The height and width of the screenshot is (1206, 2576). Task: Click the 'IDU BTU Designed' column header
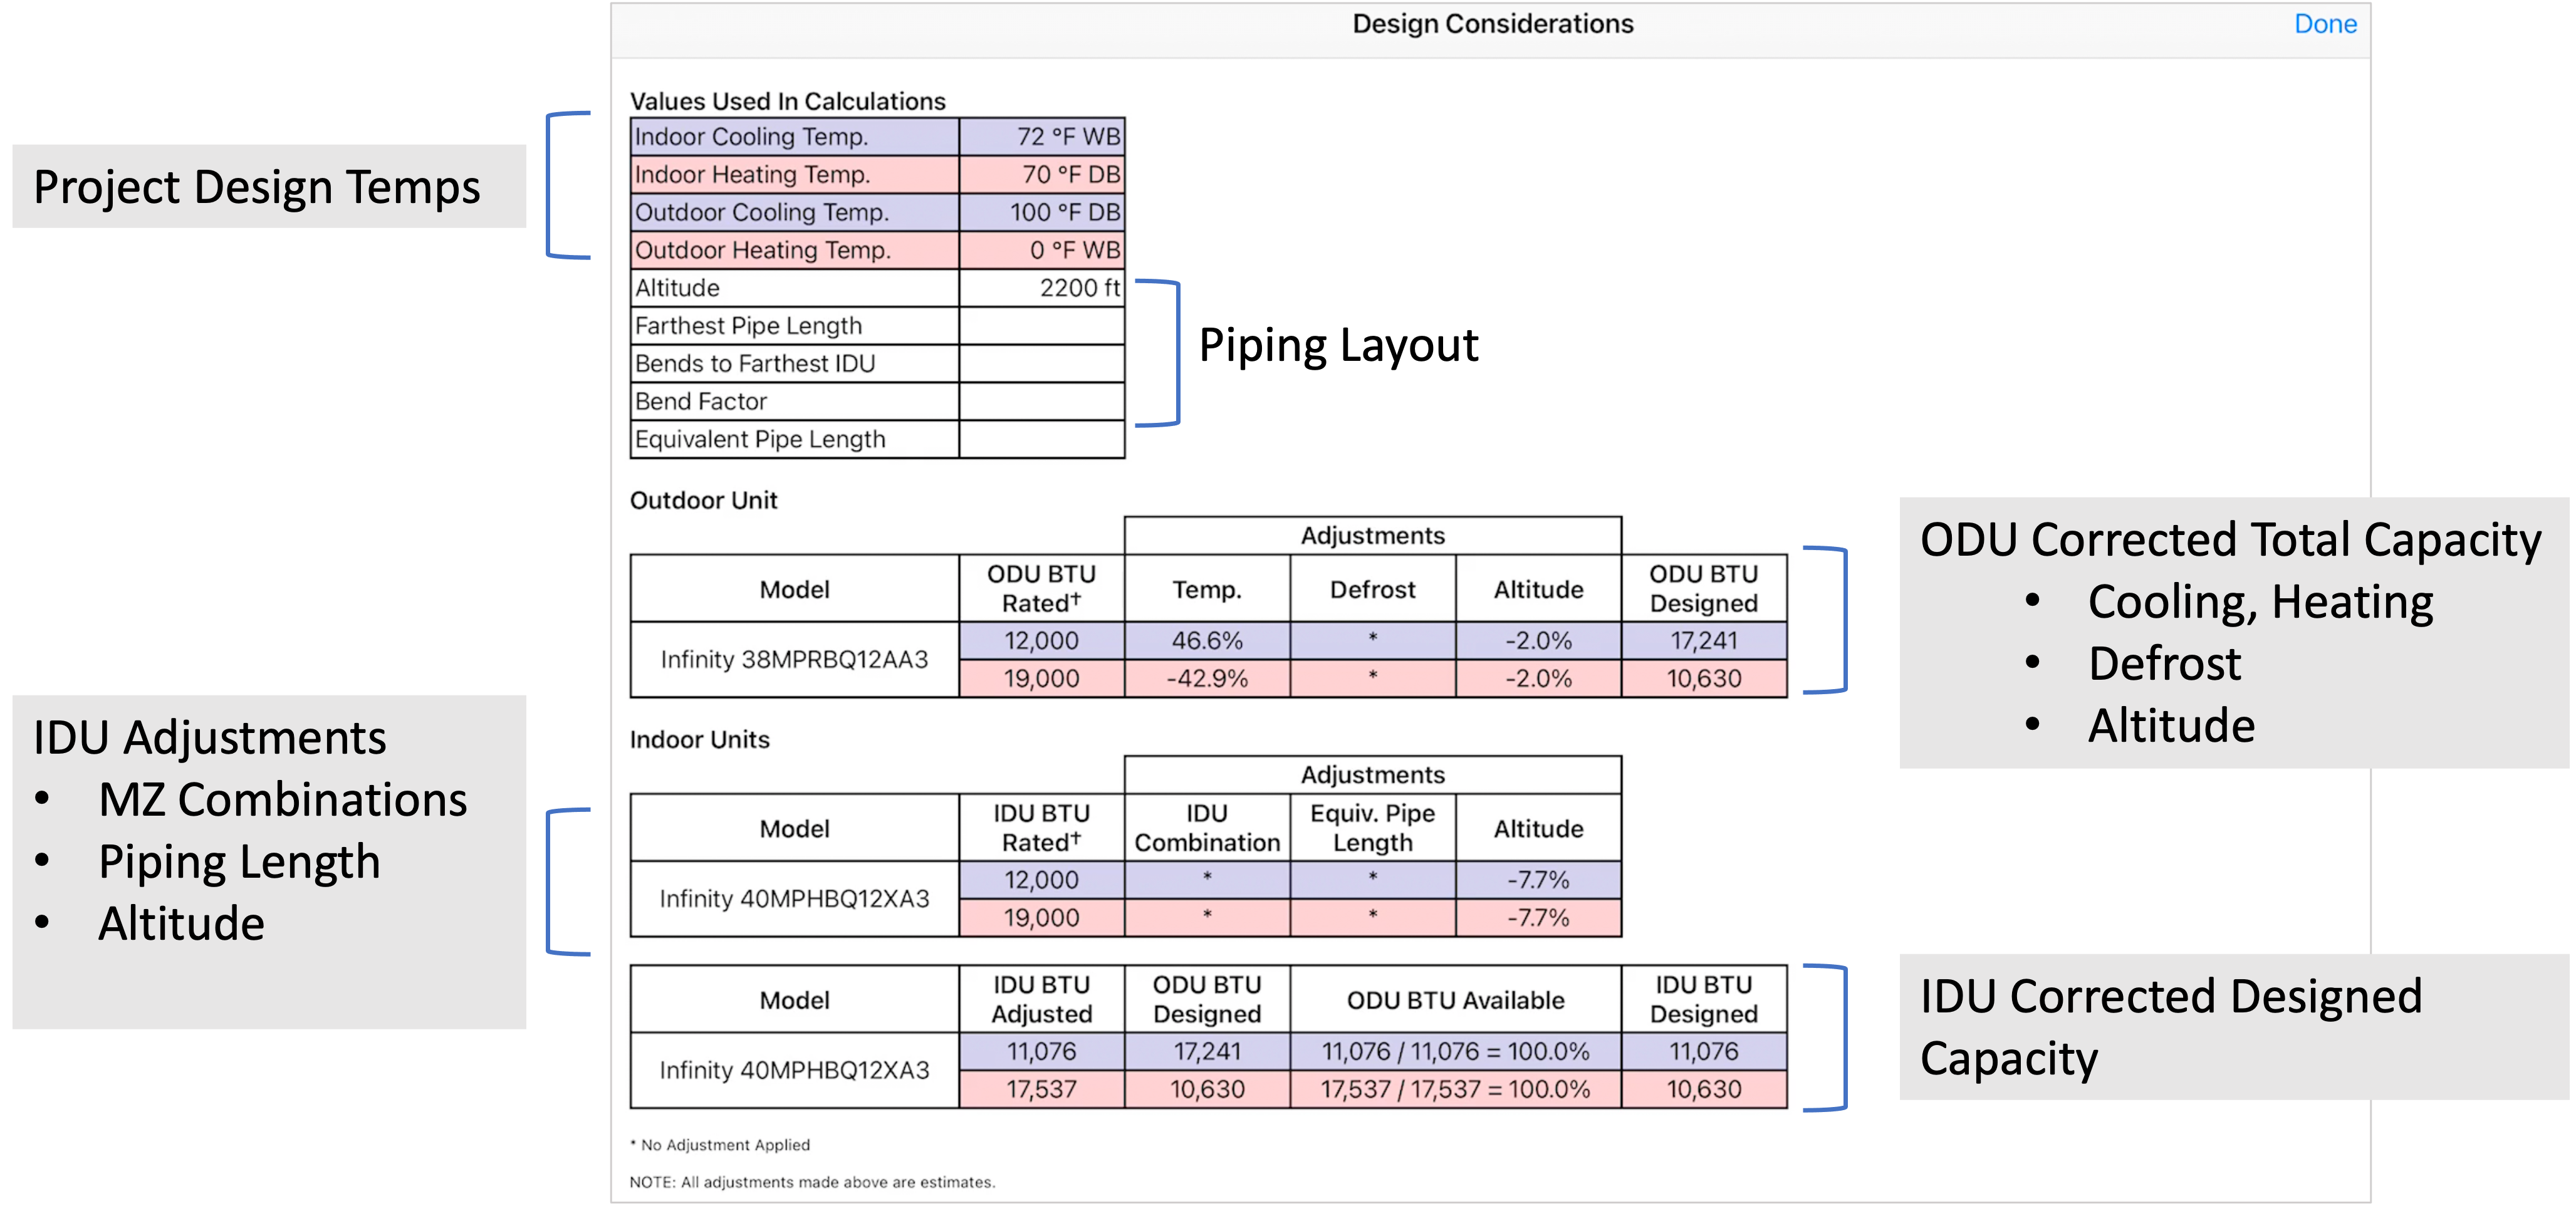[x=1704, y=999]
